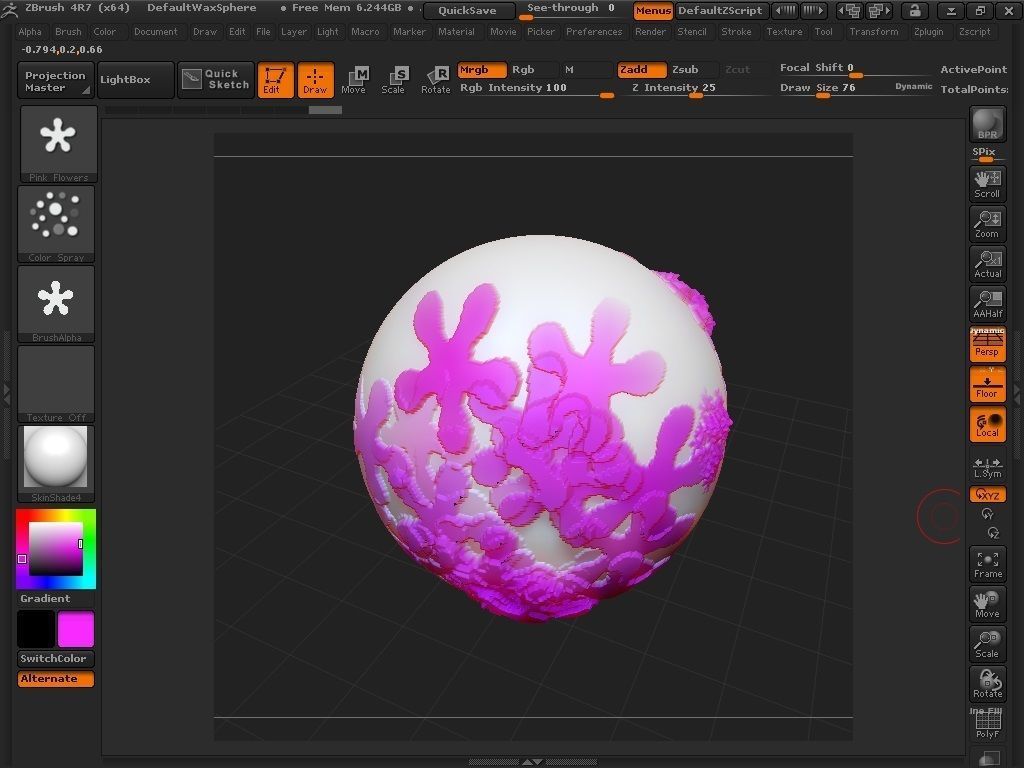
Task: Enable Zadd sculpt mode
Action: pos(642,70)
